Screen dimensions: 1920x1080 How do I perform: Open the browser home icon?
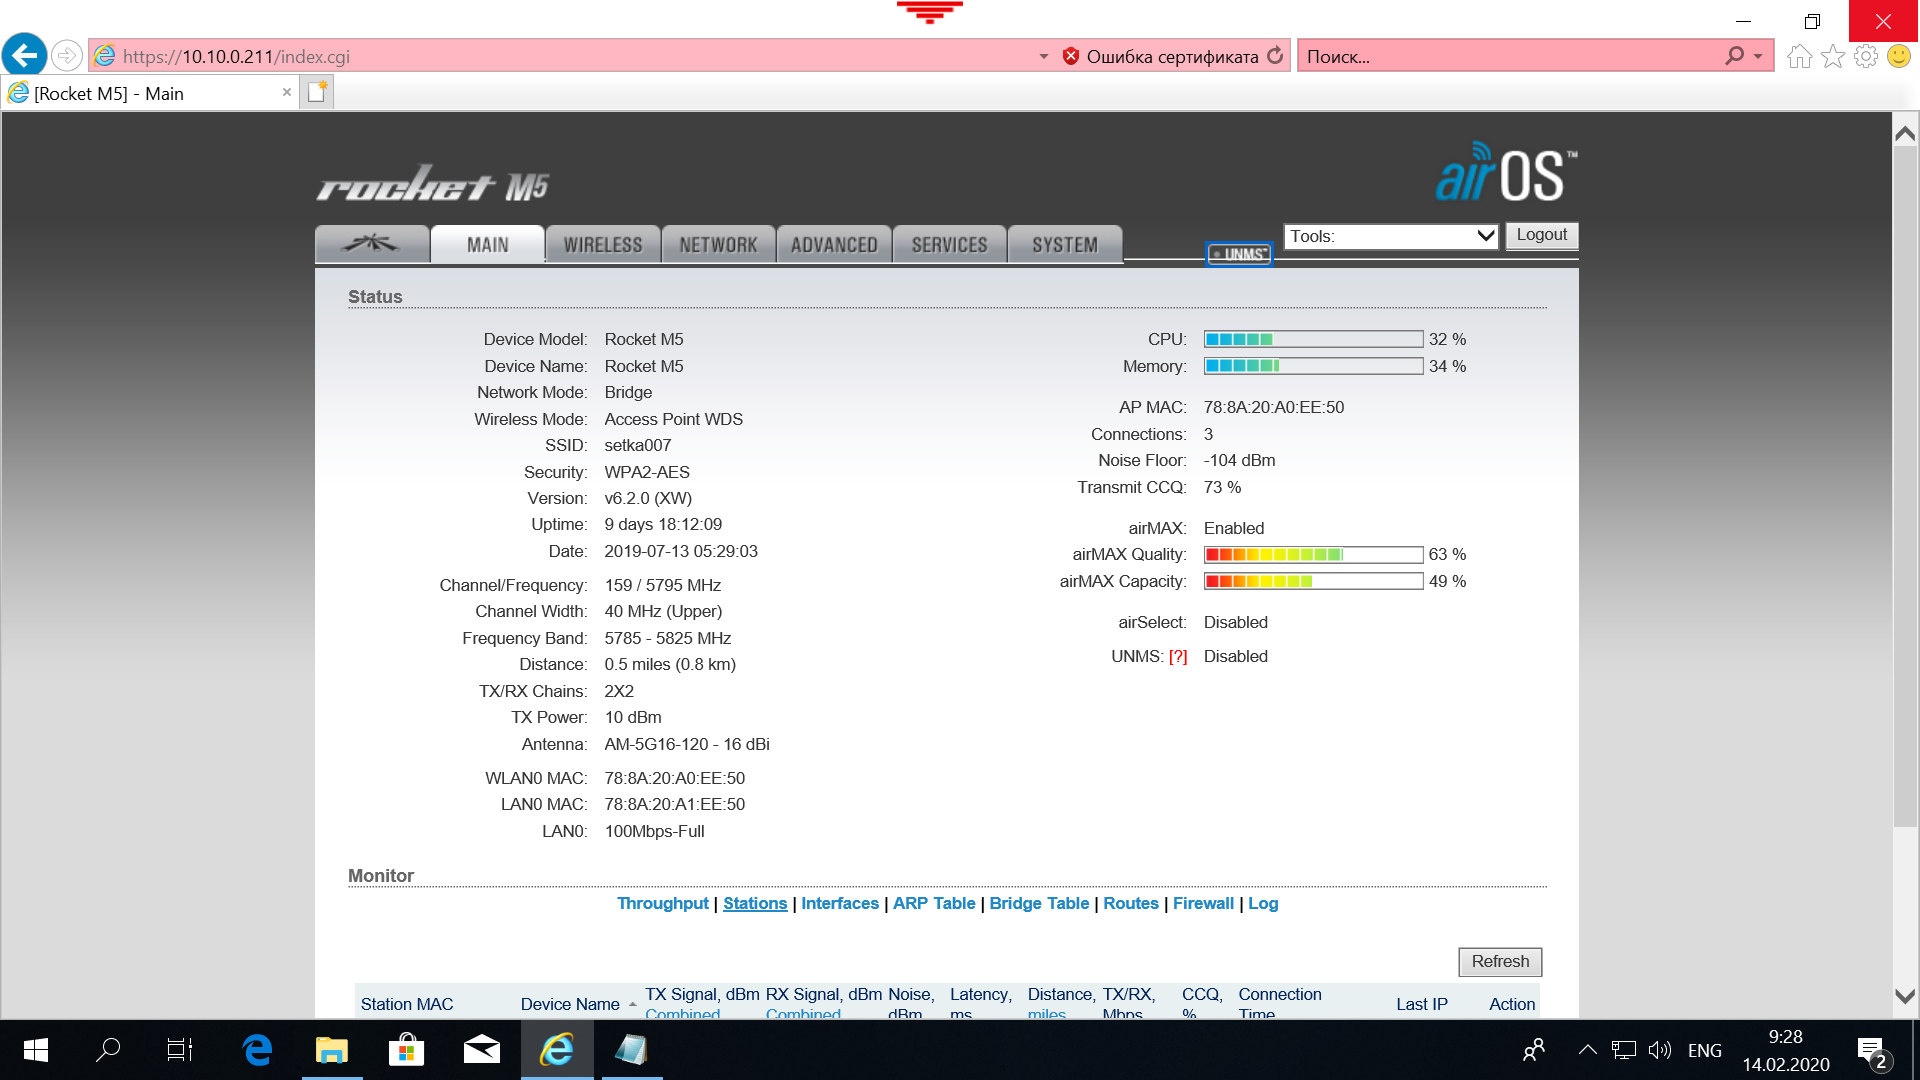point(1799,56)
